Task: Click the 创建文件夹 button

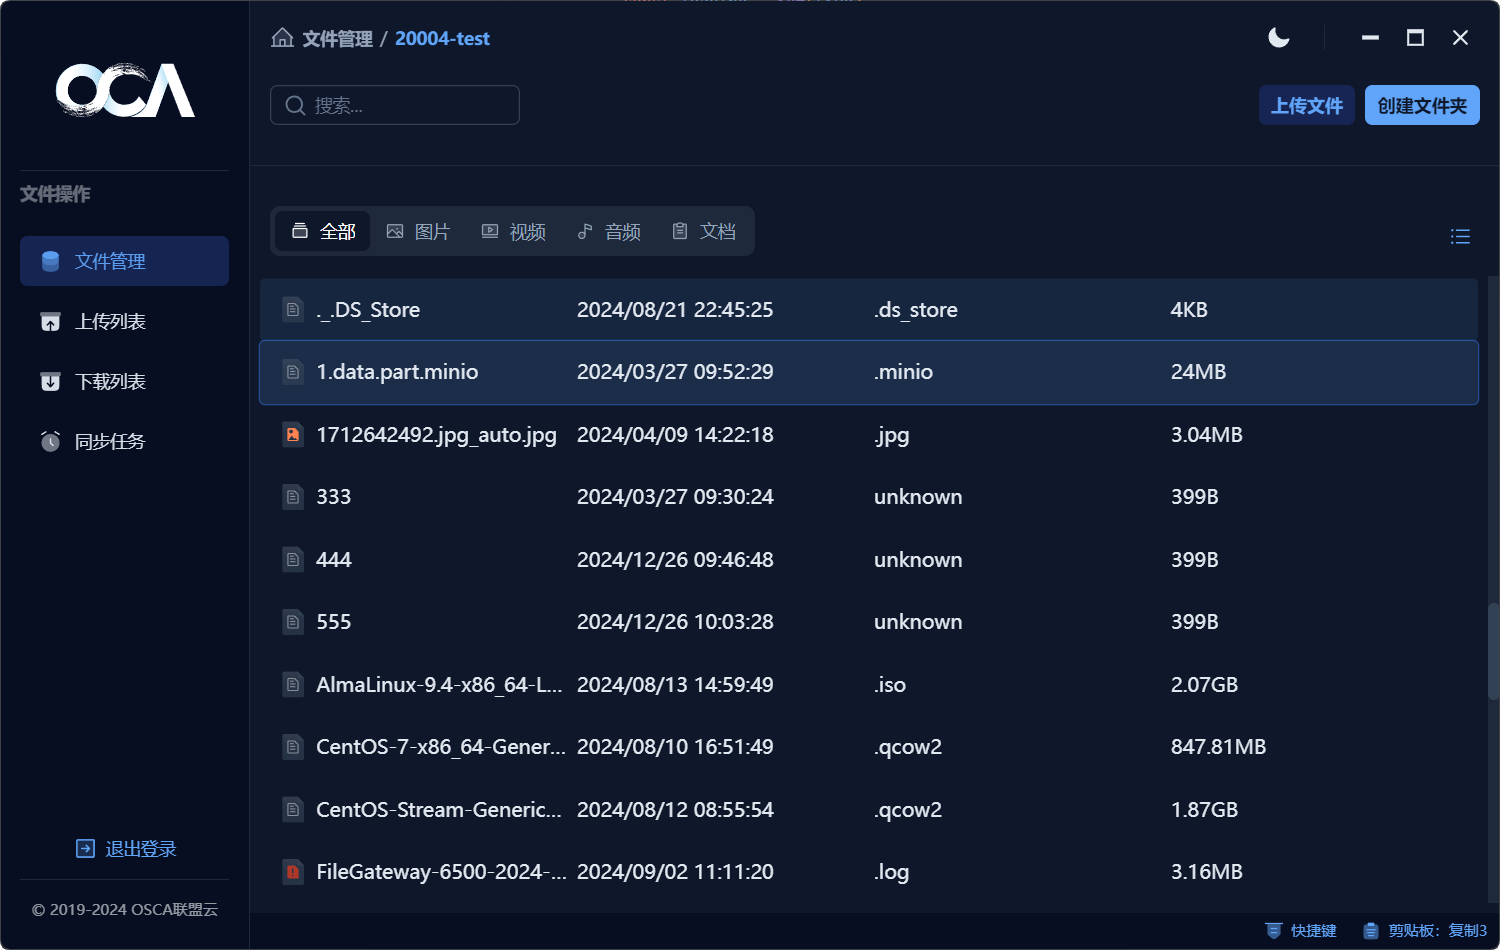Action: click(1421, 105)
